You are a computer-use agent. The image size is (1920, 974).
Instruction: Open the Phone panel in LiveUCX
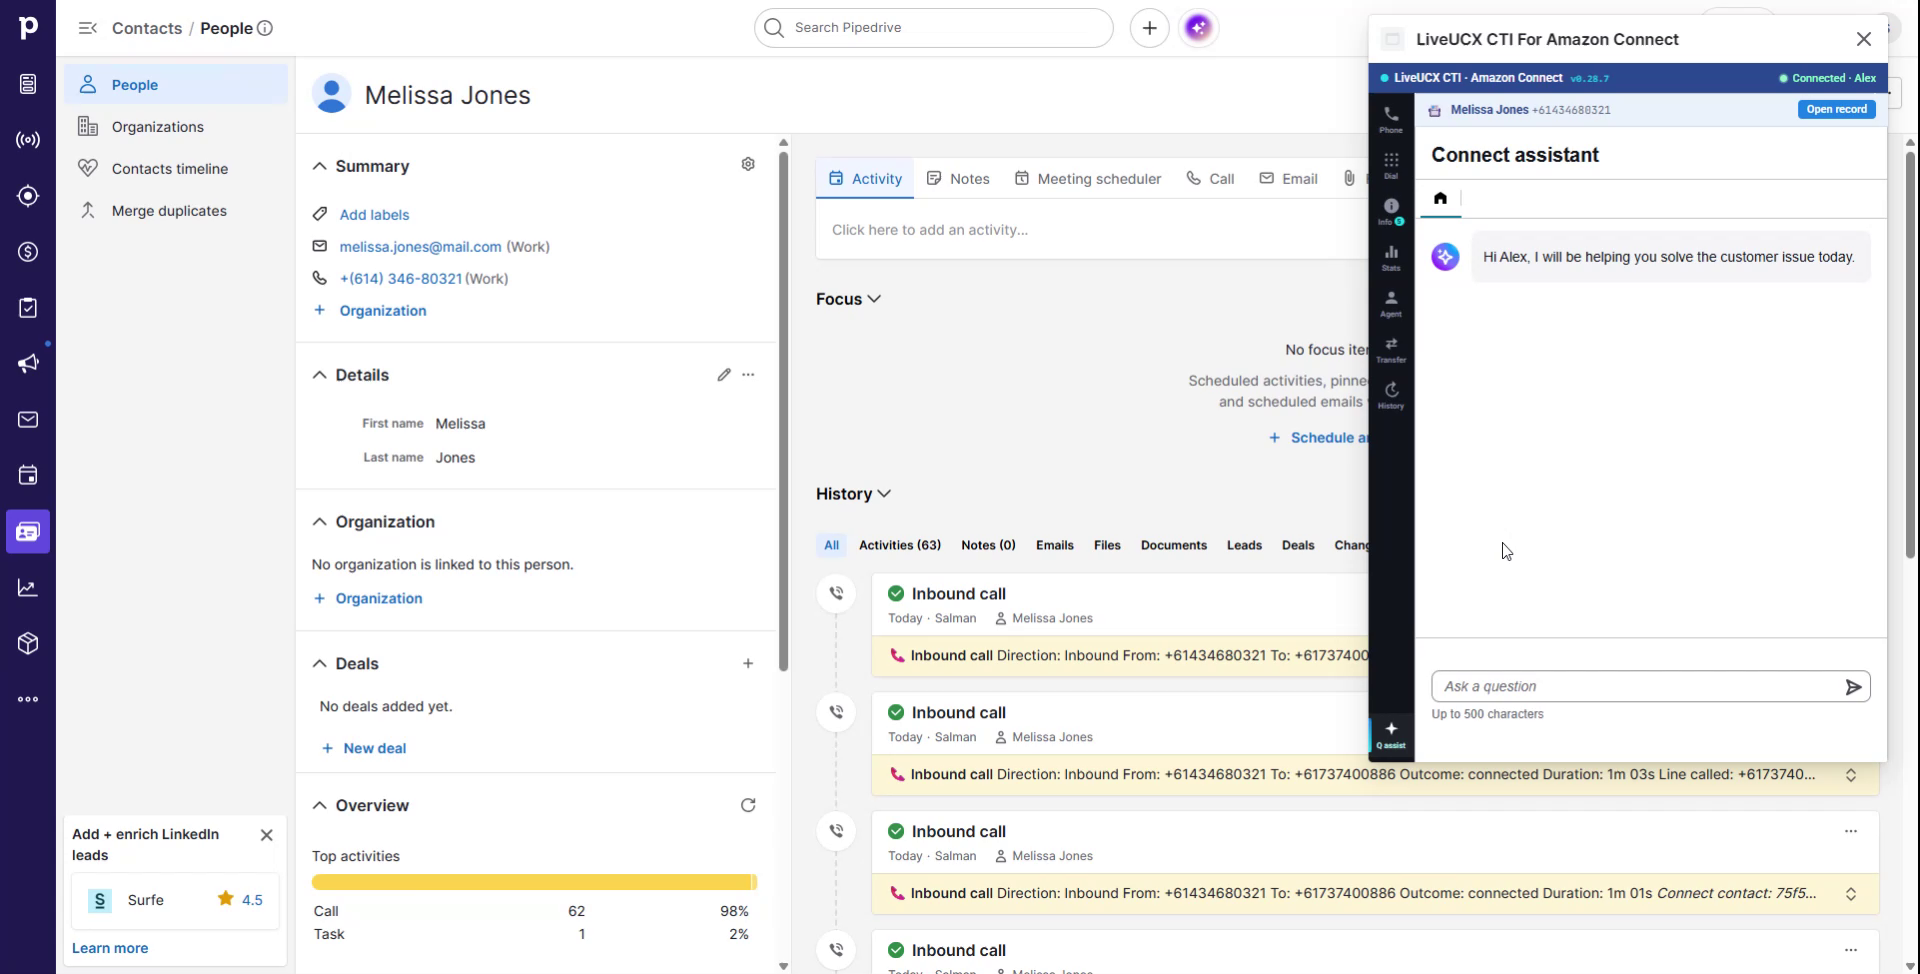point(1391,119)
